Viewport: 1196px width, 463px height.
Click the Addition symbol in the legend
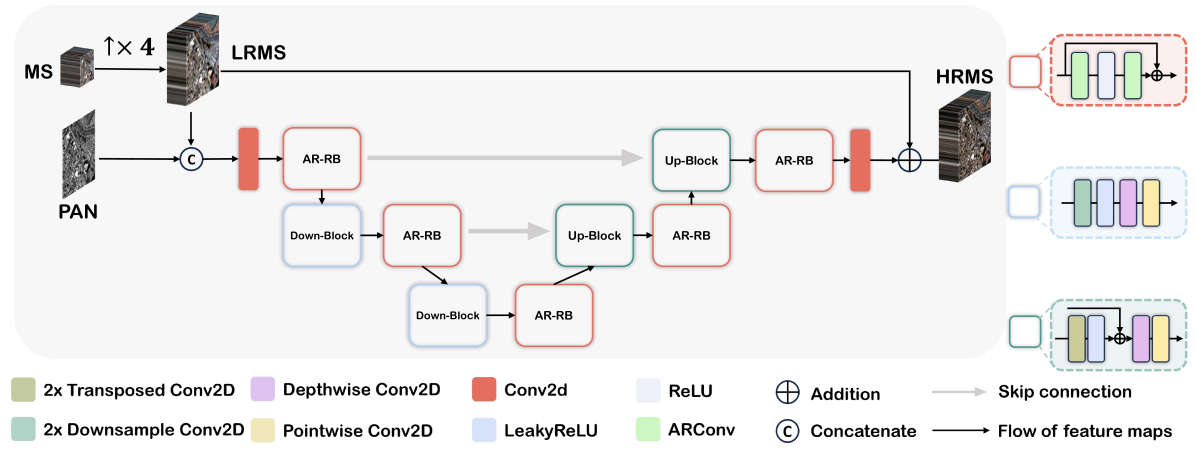point(789,392)
